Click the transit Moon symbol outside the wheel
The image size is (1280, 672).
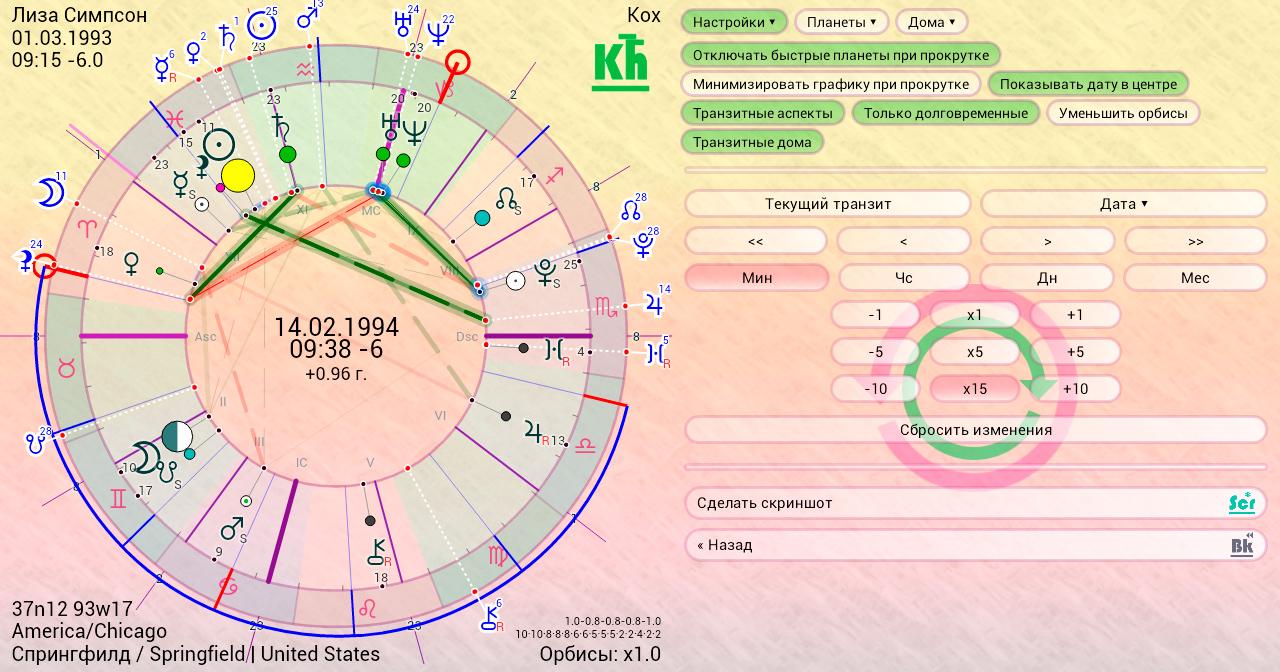(x=49, y=193)
